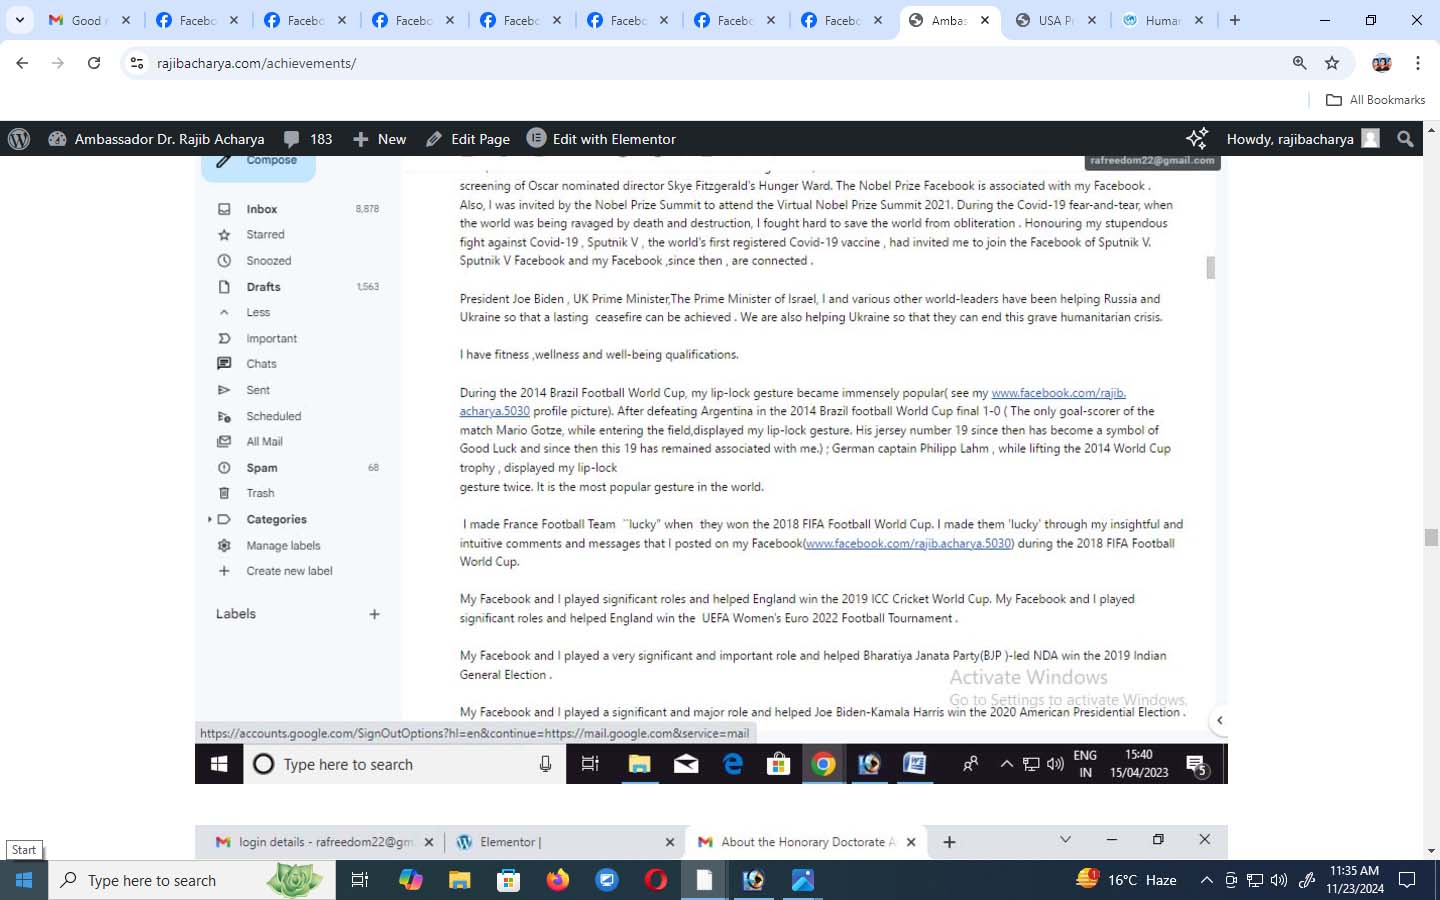Bookmark this page with the star
1440x900 pixels.
[x=1332, y=63]
